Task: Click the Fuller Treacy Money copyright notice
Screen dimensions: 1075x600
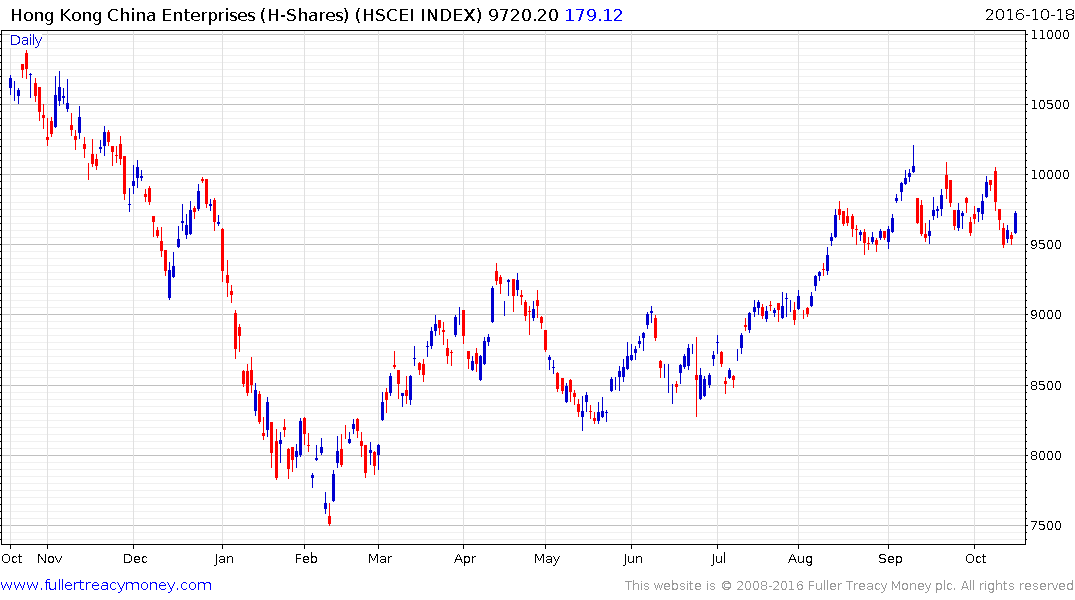Action: pos(849,585)
